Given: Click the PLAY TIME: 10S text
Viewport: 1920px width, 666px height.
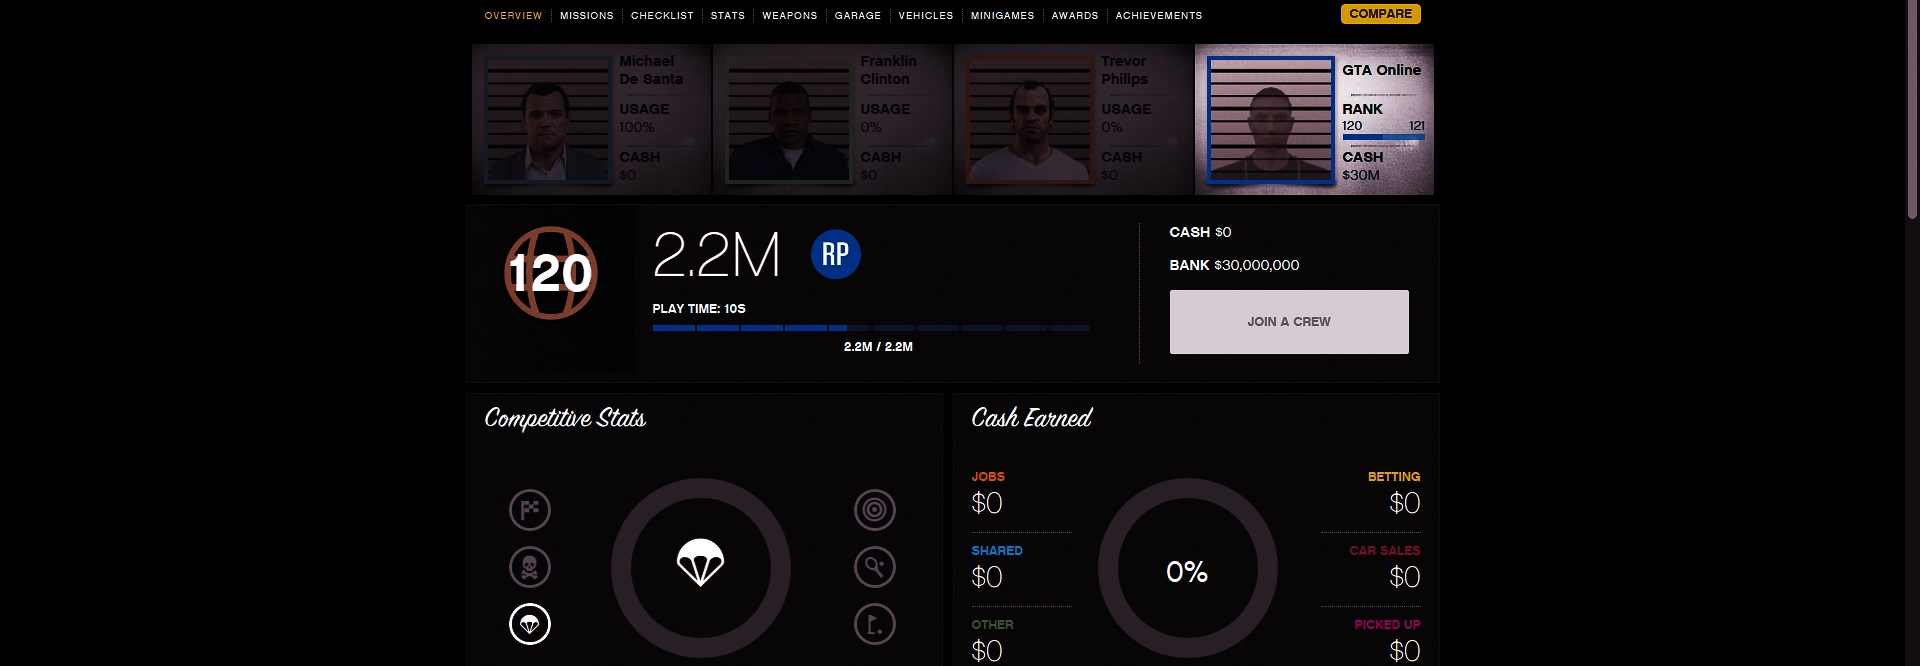Looking at the screenshot, I should tap(699, 309).
